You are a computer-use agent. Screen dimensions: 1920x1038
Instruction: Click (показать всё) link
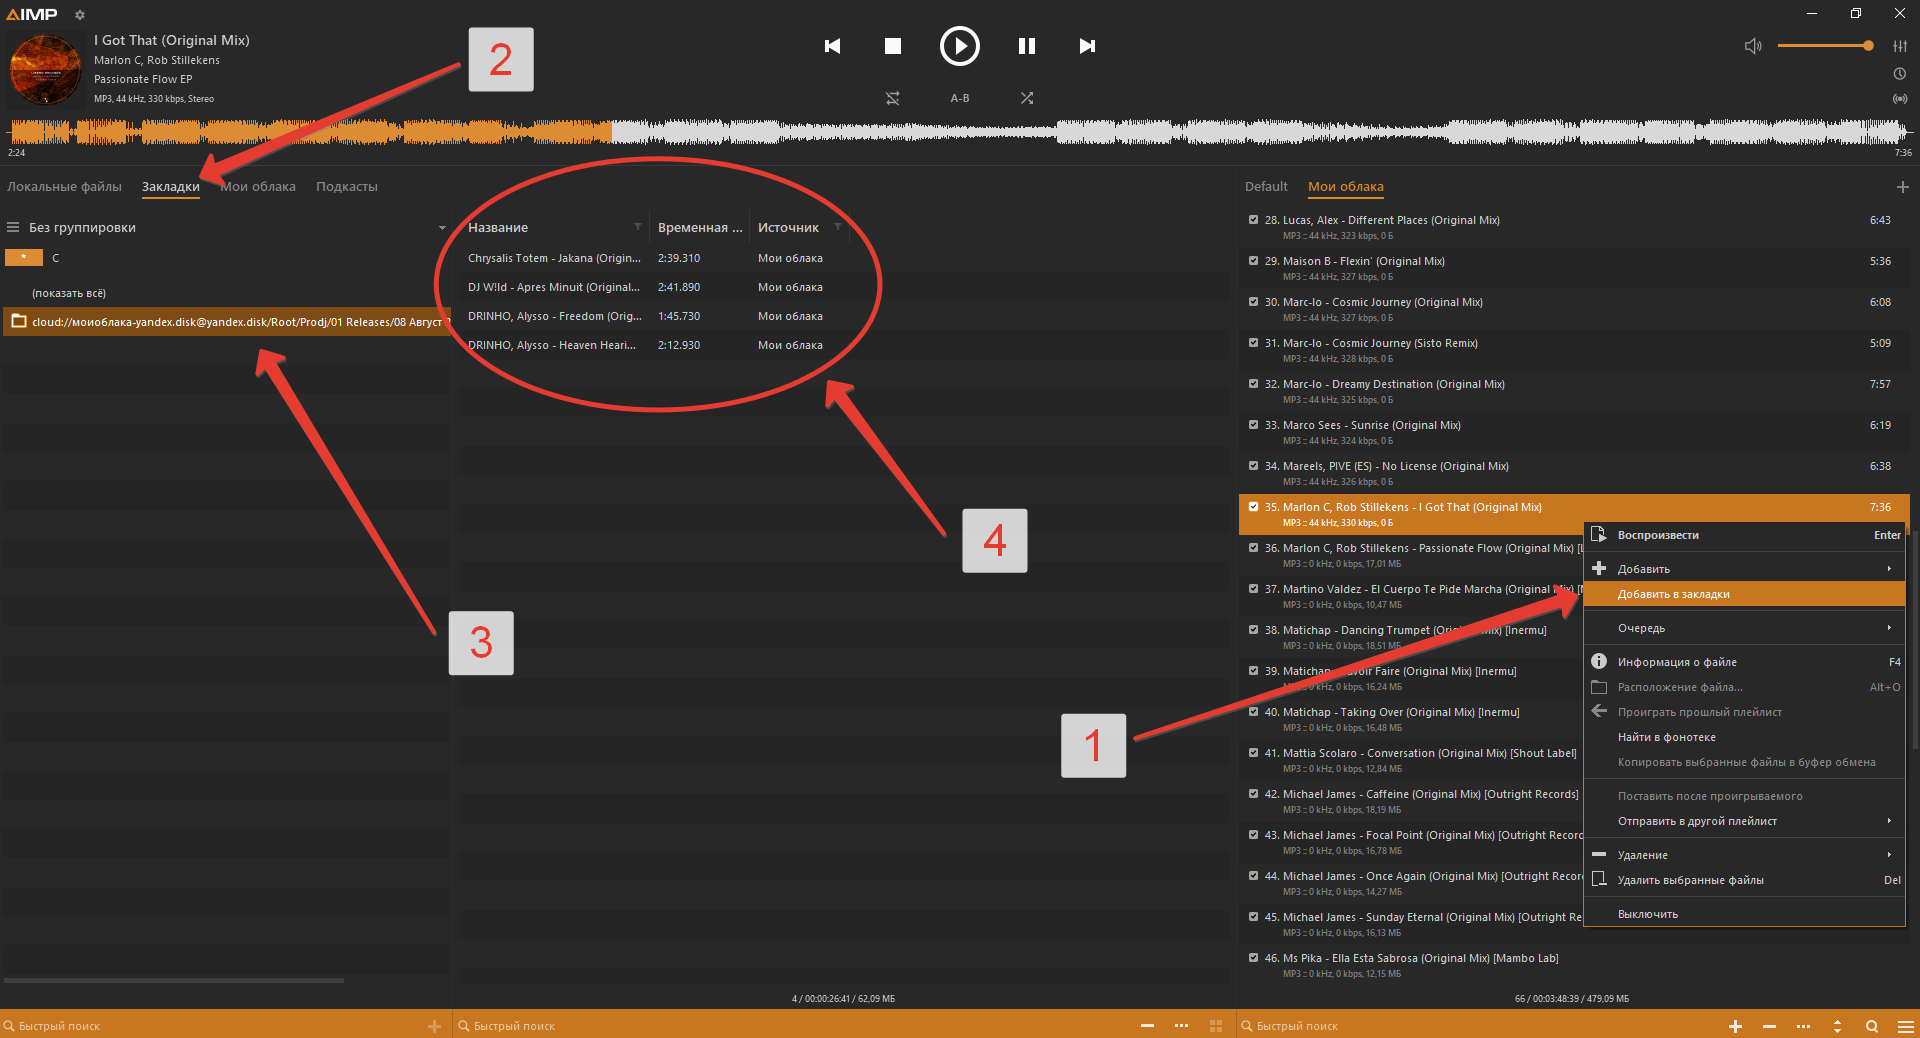tap(69, 293)
